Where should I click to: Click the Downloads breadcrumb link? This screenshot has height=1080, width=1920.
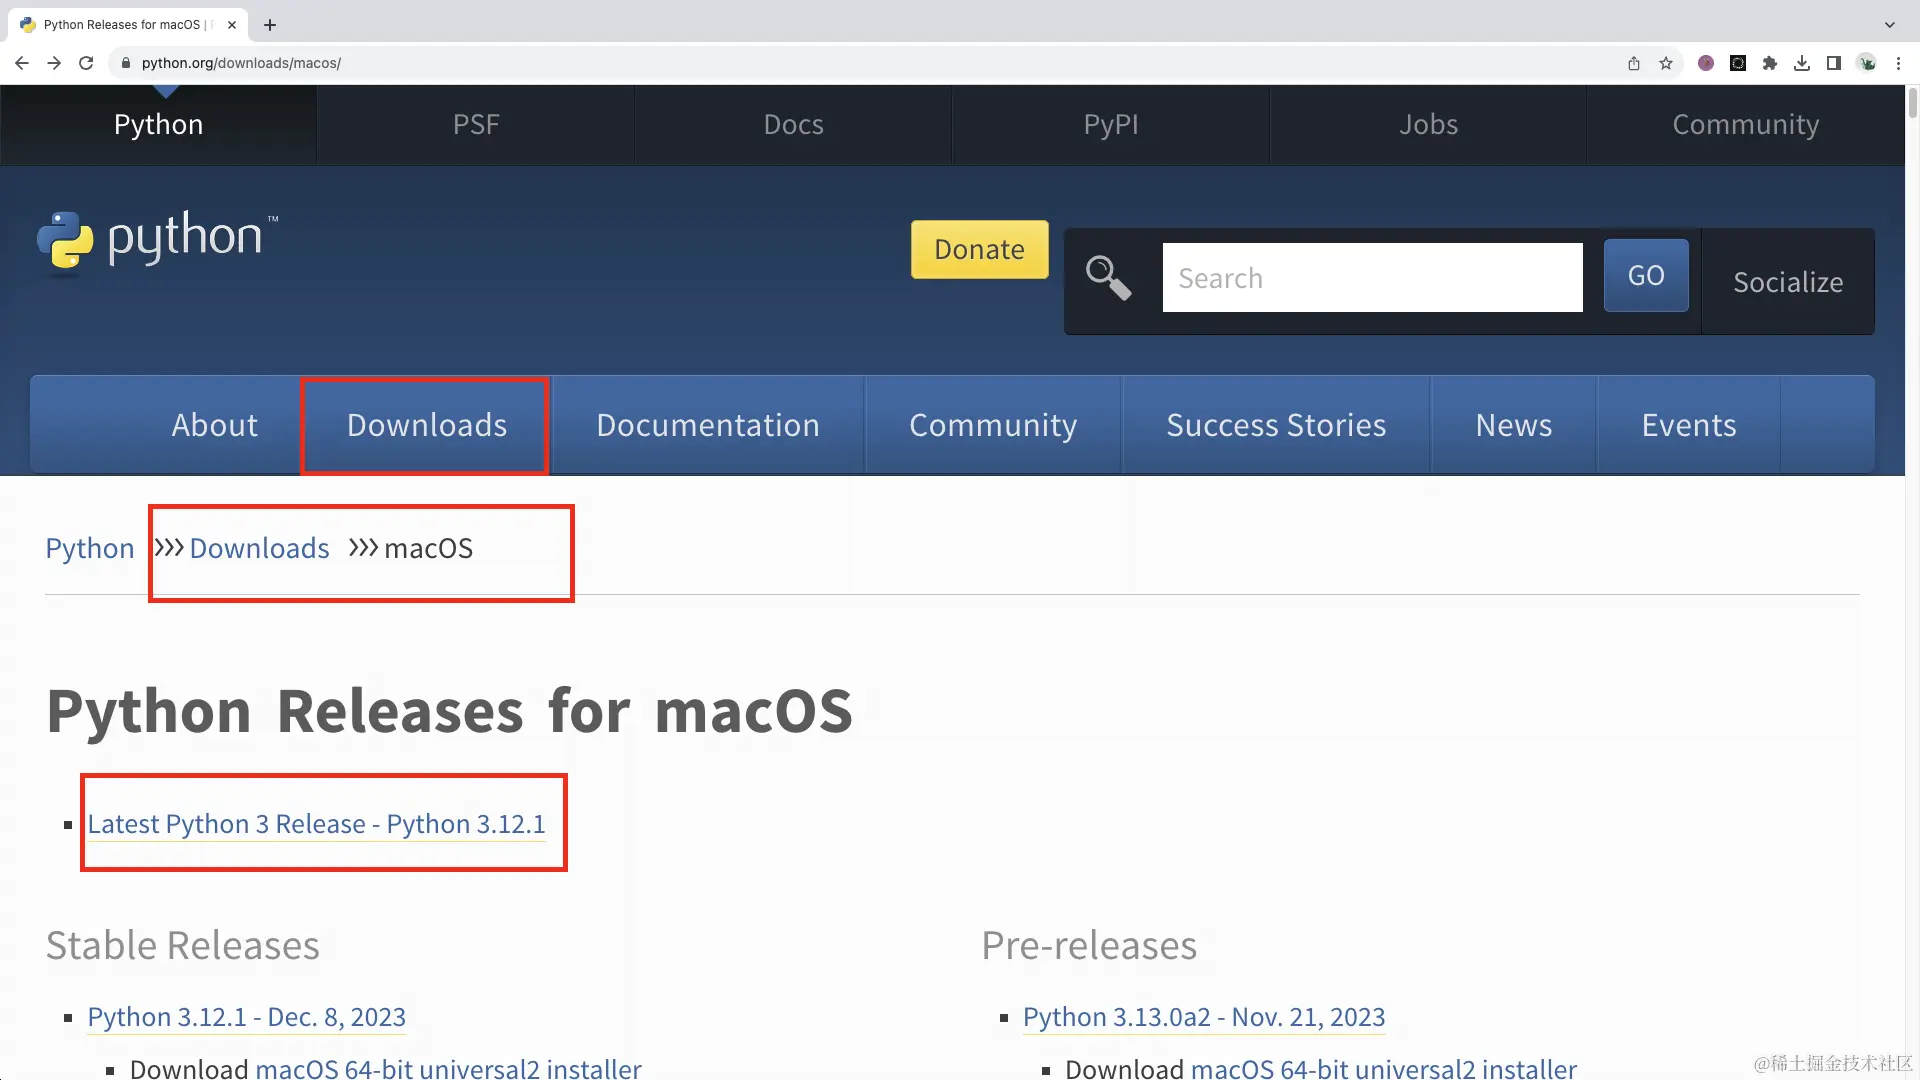(259, 548)
